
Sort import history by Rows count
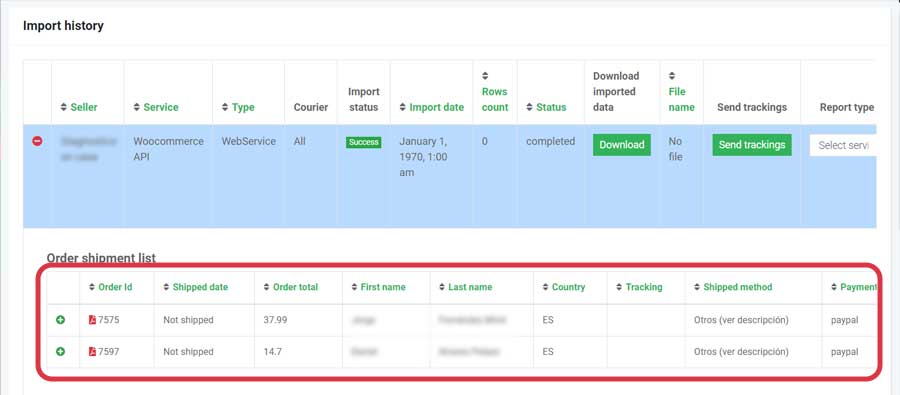[495, 91]
